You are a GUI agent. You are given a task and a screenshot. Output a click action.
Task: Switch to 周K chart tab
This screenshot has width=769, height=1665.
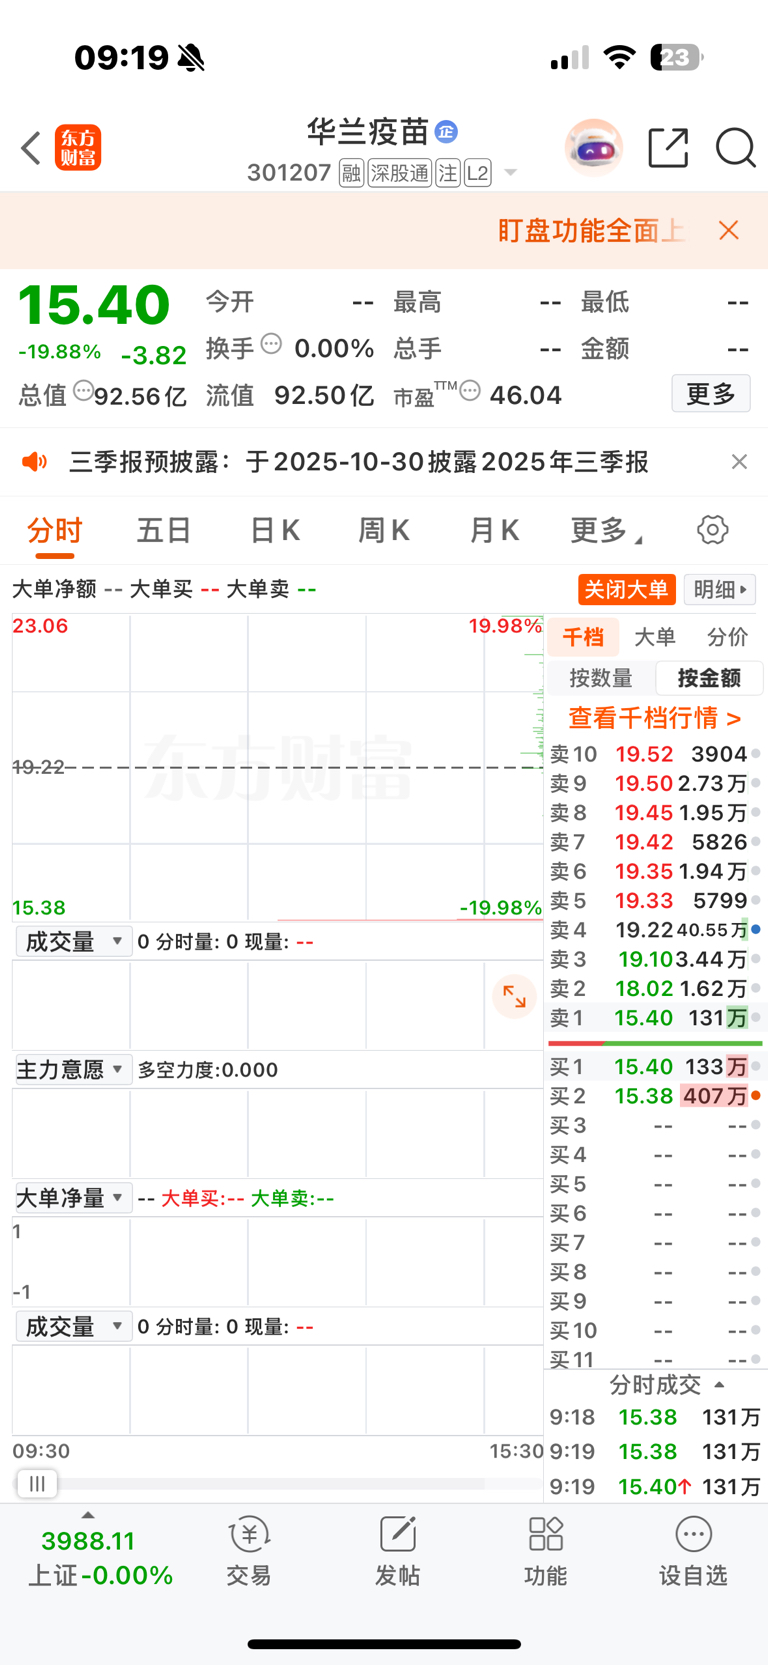[384, 530]
